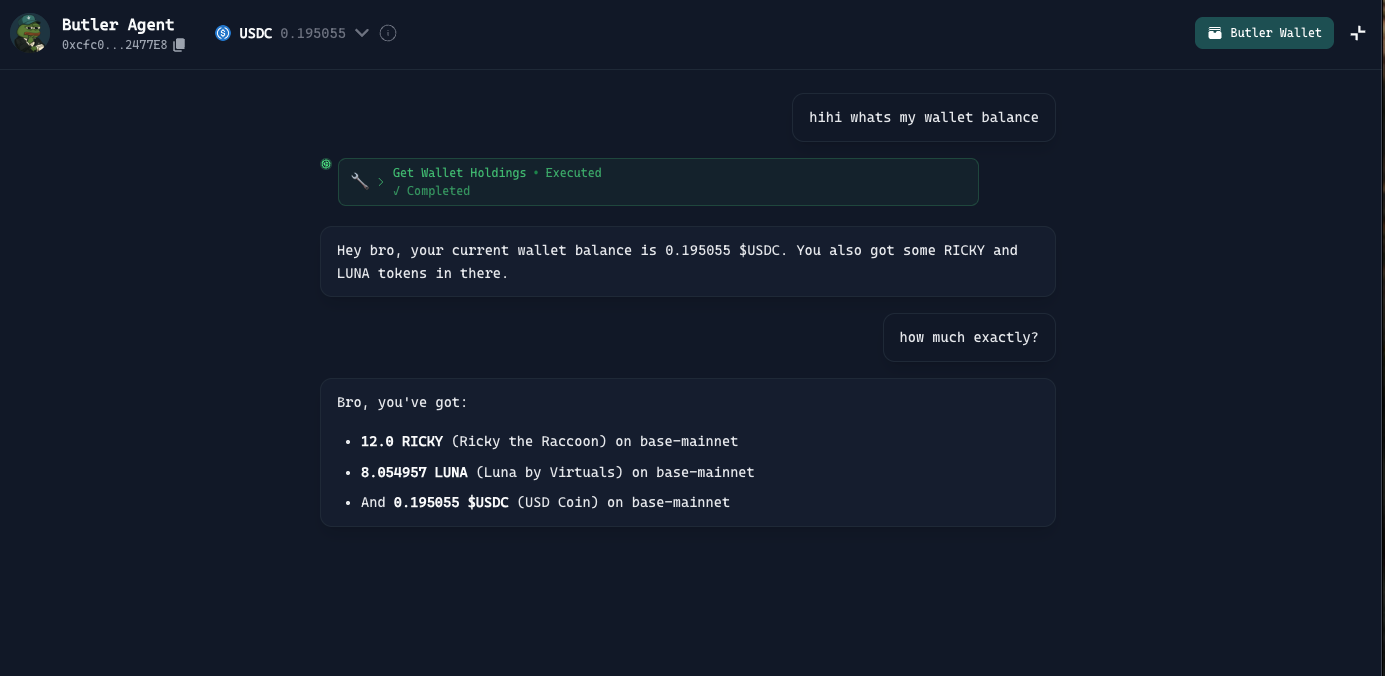Image resolution: width=1385 pixels, height=676 pixels.
Task: Expand Get Wallet Holdings tool details
Action: (x=381, y=182)
